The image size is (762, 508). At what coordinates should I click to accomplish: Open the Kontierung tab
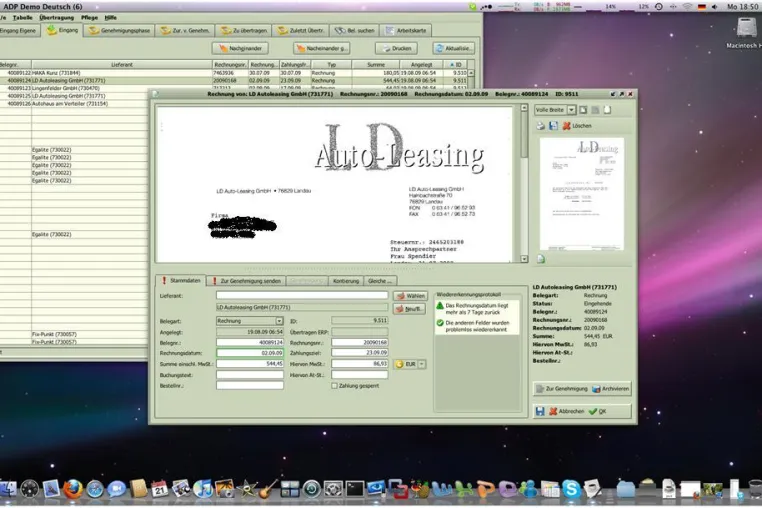pos(346,281)
